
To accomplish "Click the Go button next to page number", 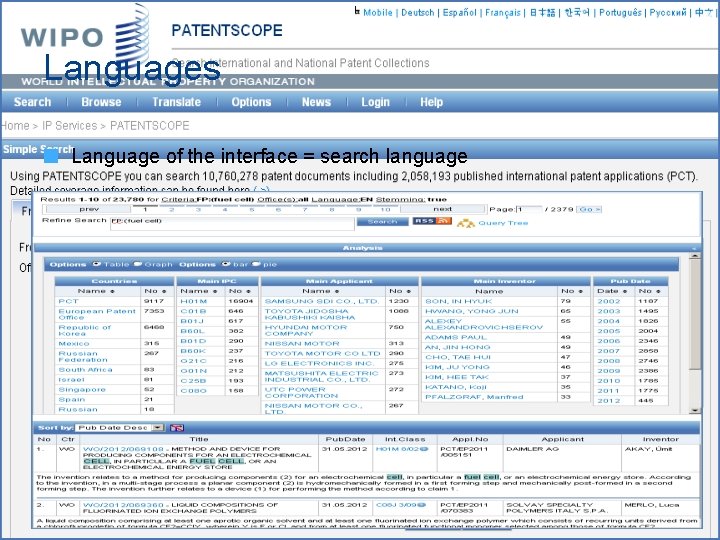I will (589, 209).
